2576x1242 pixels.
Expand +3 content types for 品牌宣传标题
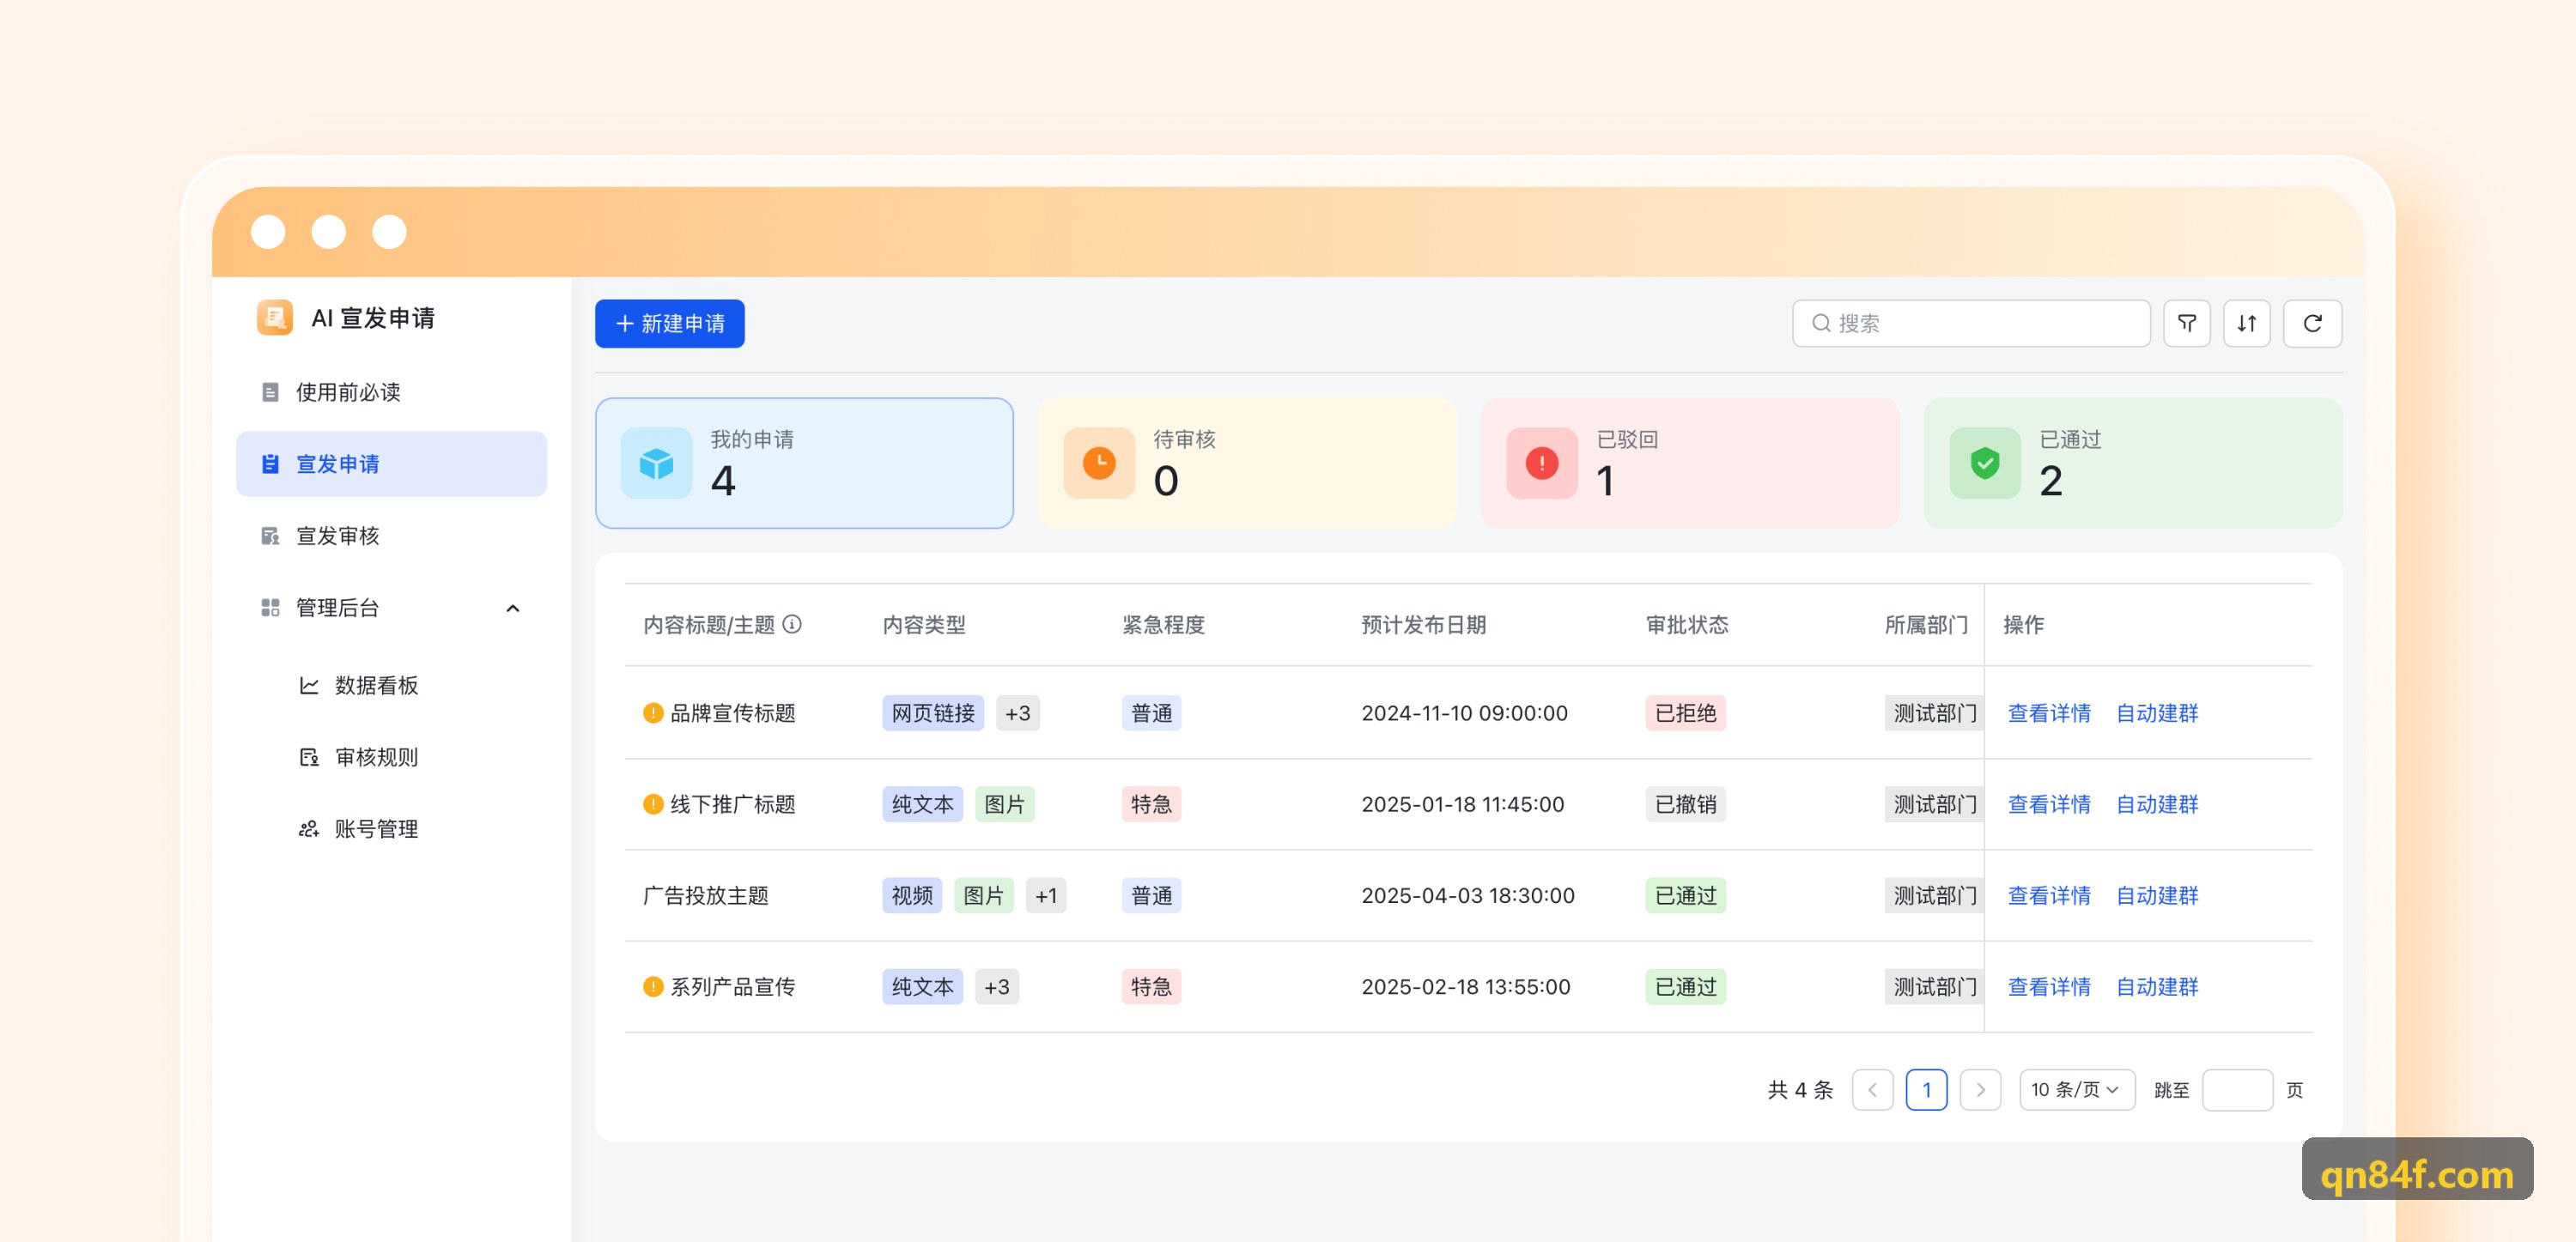coord(1017,712)
